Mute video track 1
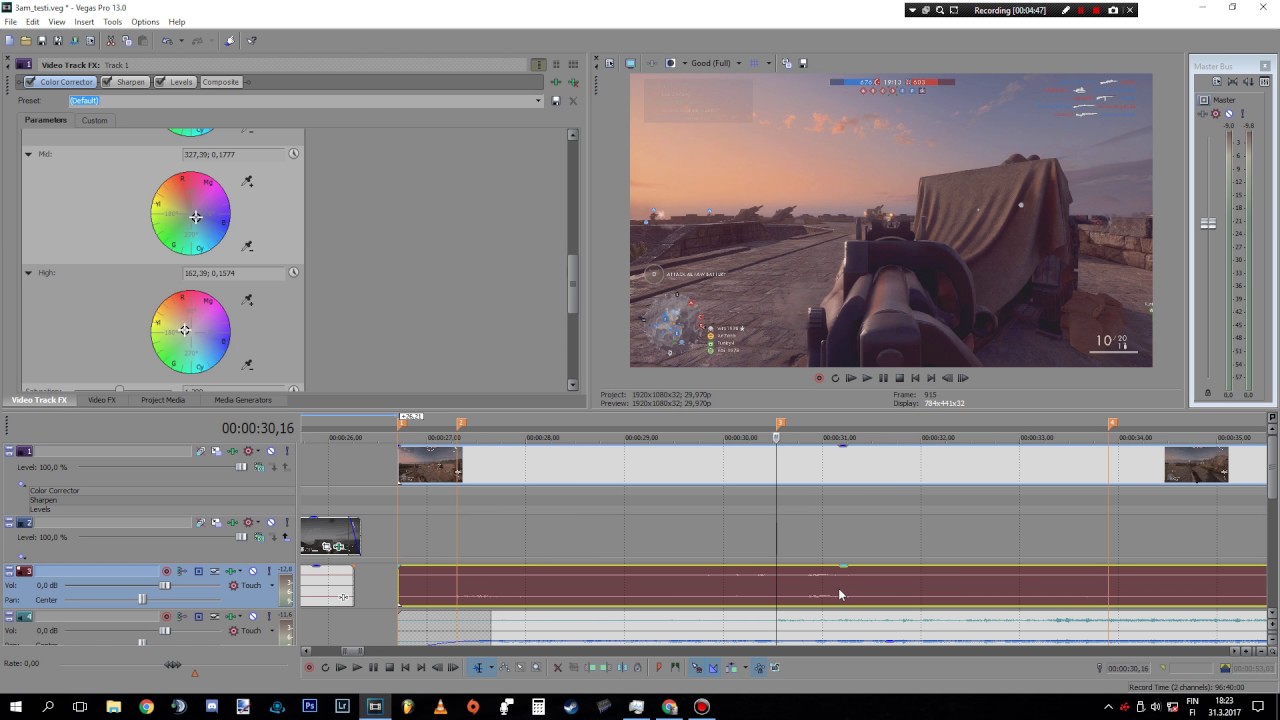The width and height of the screenshot is (1280, 720). 271,451
